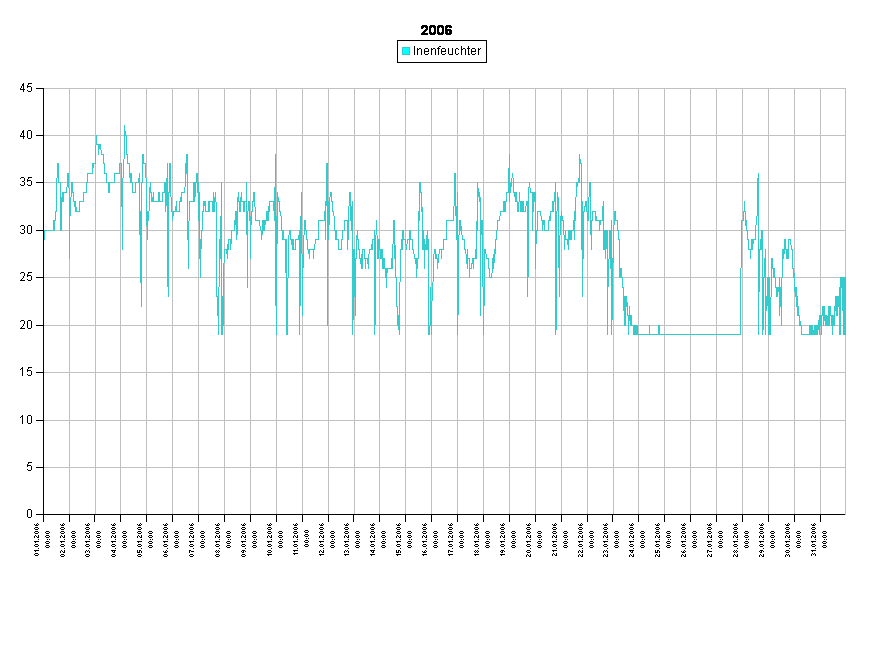Image resolution: width=874 pixels, height=645 pixels.
Task: Click the bottom-left origin corner of the plot
Action: click(44, 514)
